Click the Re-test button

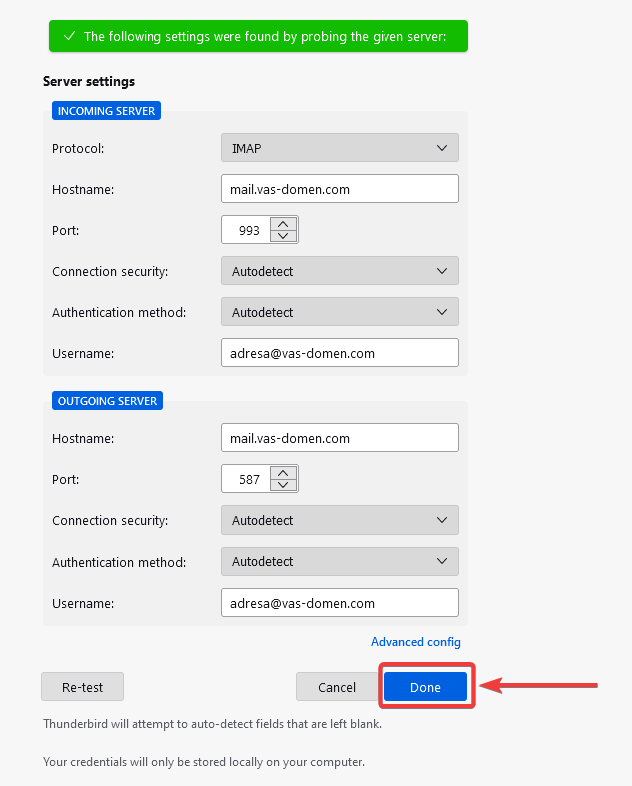[x=82, y=687]
